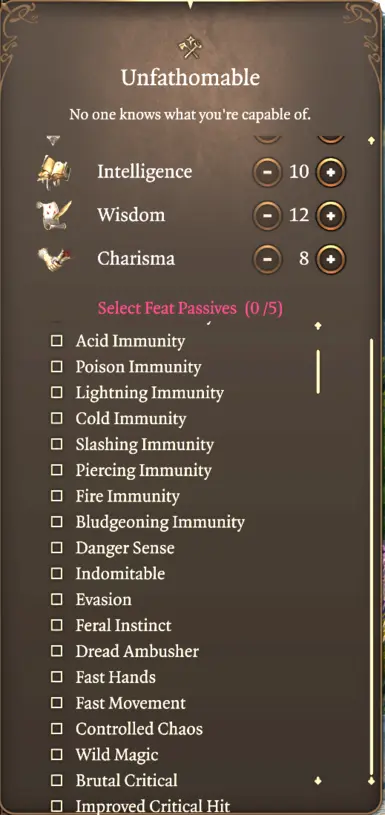
Task: Check Brutal Critical in the passives list
Action: point(56,780)
